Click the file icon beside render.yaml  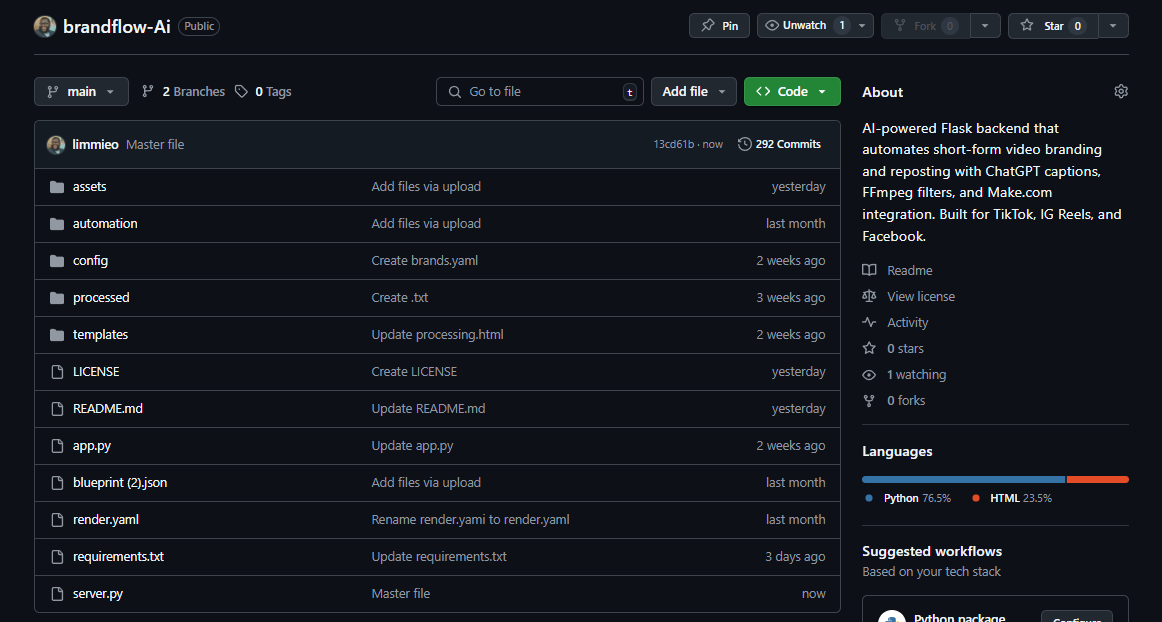pos(57,520)
